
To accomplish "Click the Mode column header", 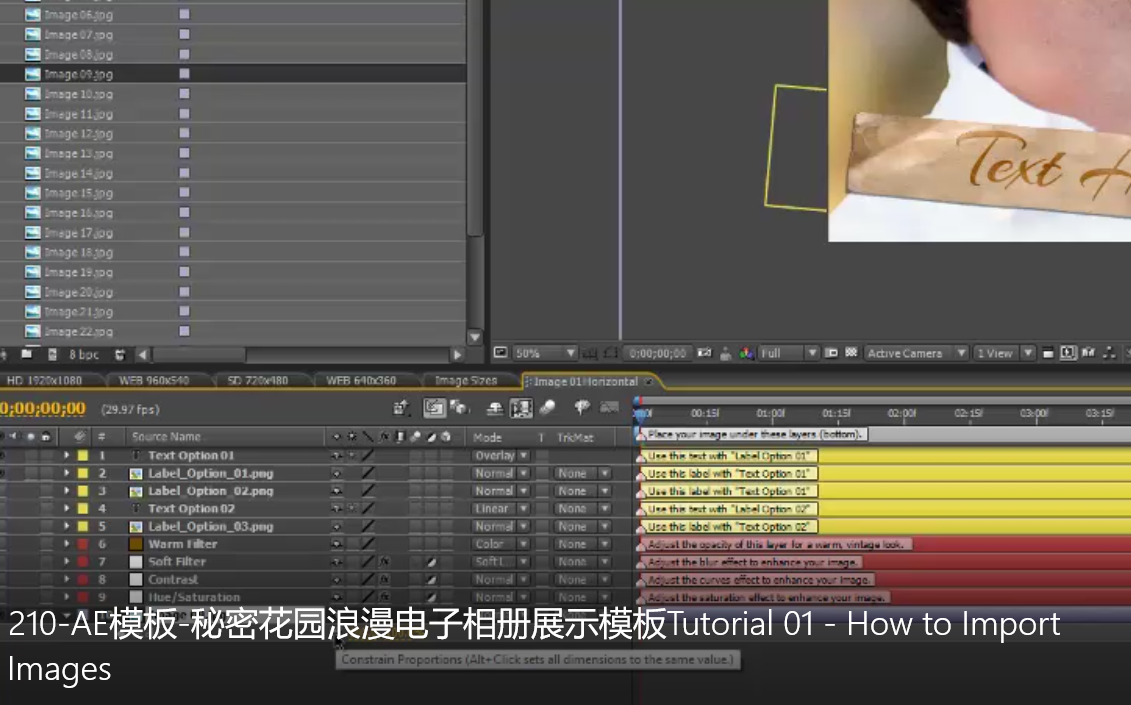I will pyautogui.click(x=488, y=437).
